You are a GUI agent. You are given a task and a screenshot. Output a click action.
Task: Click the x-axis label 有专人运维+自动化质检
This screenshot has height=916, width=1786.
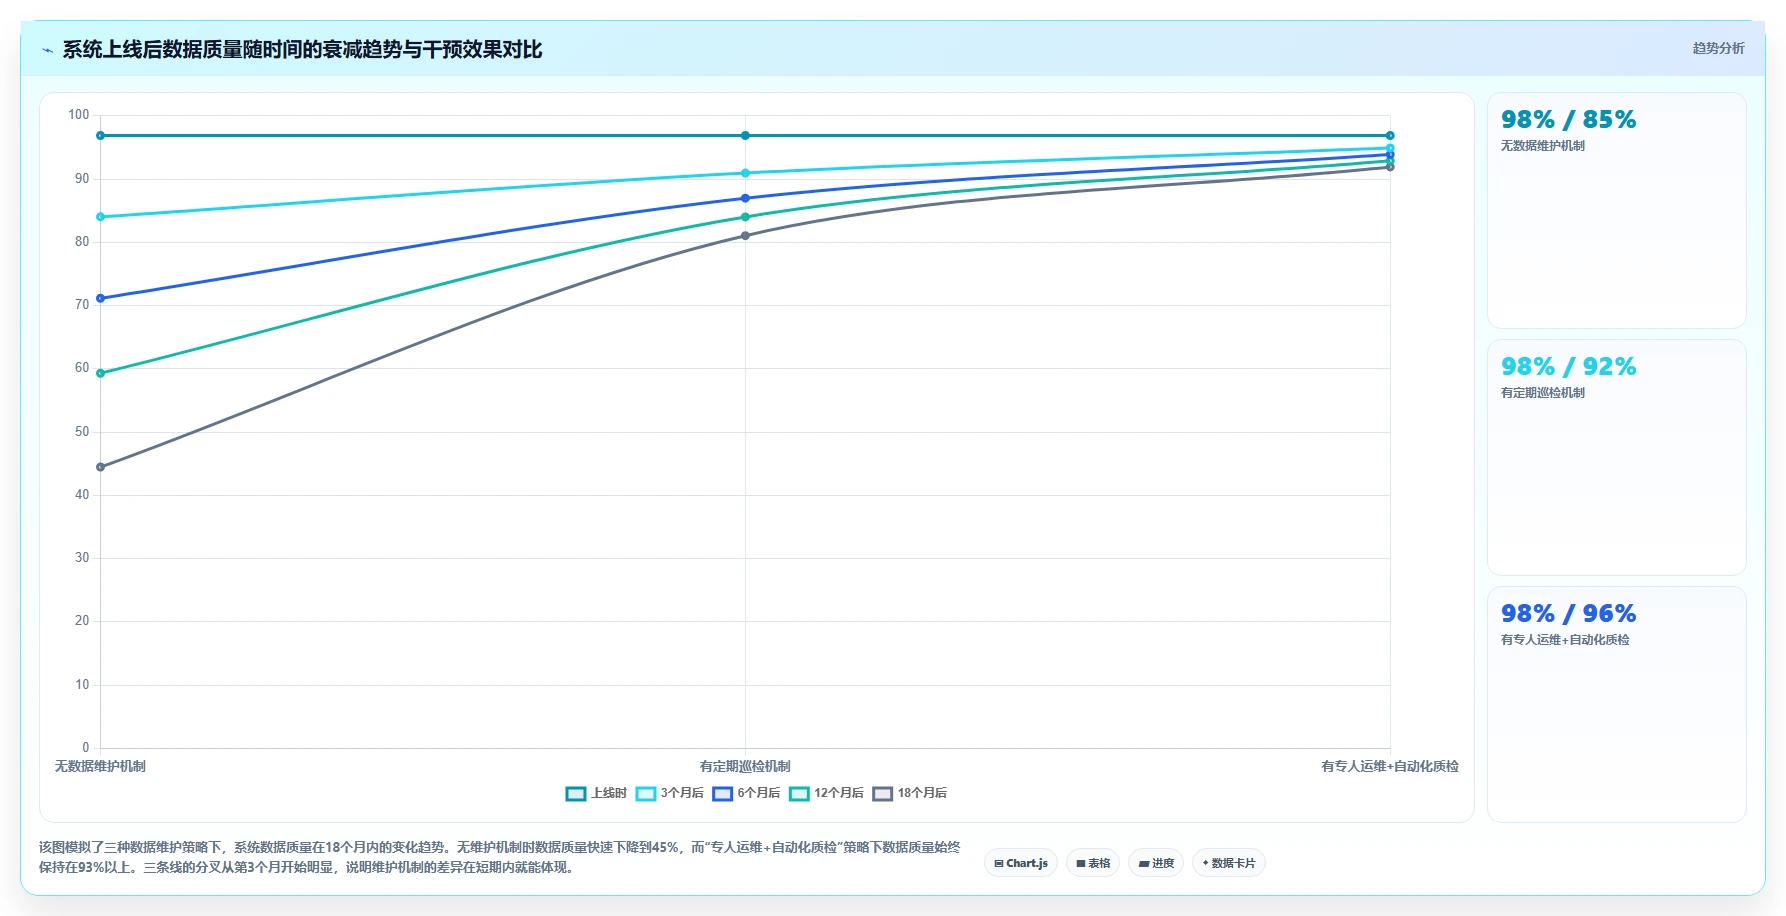(x=1390, y=766)
